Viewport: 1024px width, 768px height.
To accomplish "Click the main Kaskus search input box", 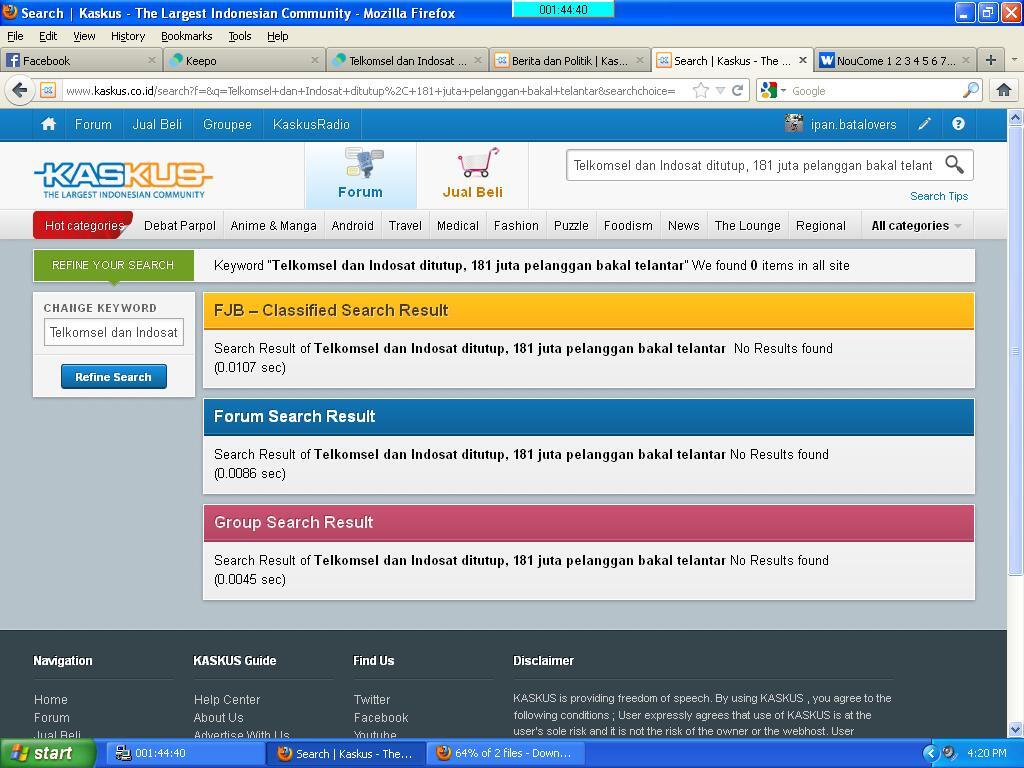I will point(754,165).
